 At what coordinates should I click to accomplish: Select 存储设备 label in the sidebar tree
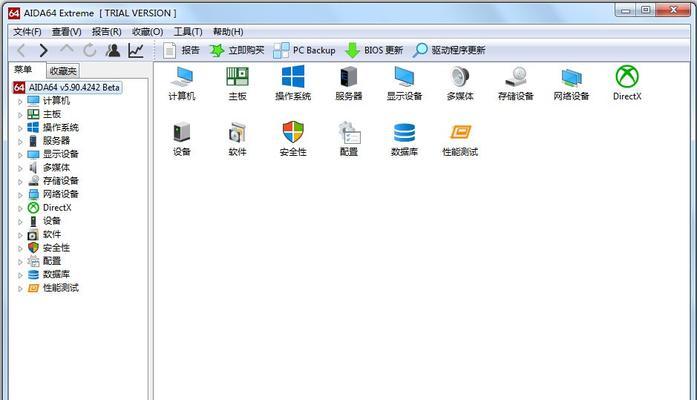tap(60, 181)
